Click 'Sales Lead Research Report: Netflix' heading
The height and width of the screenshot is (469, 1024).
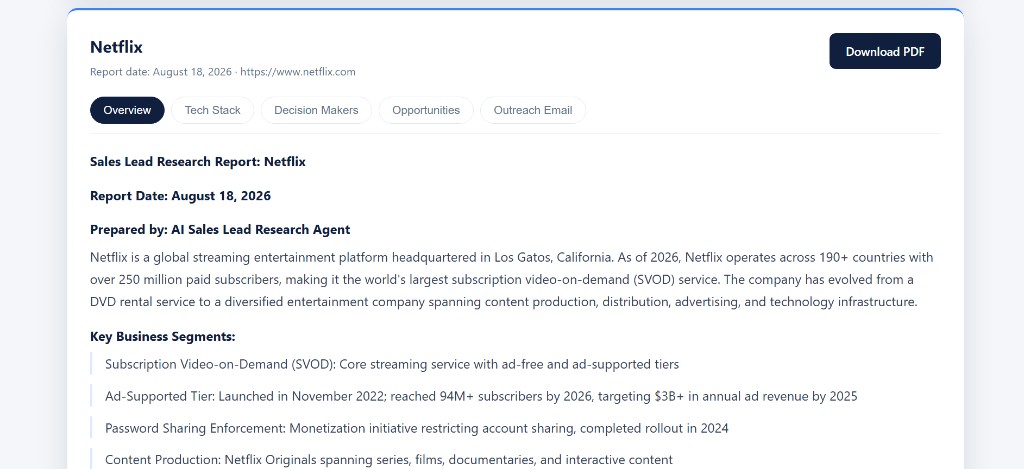[x=198, y=161]
